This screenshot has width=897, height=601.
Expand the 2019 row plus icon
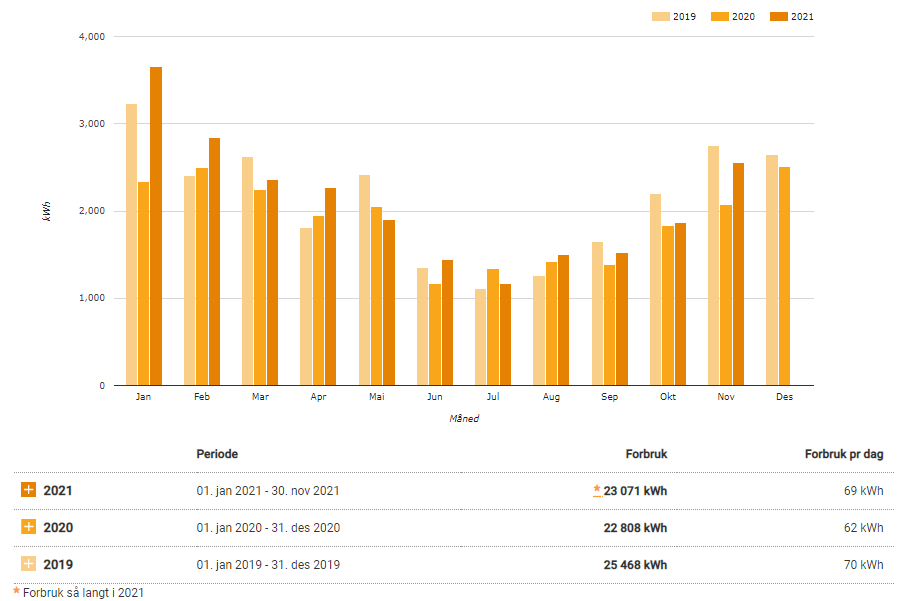coord(28,564)
